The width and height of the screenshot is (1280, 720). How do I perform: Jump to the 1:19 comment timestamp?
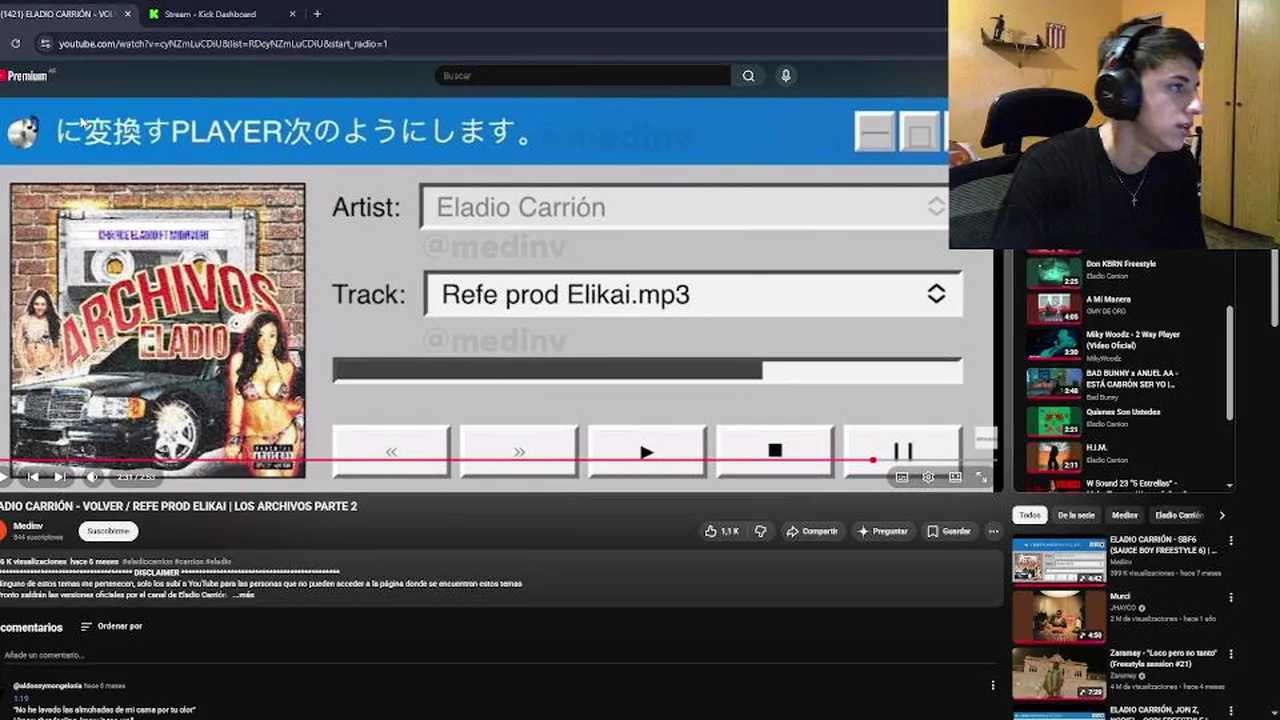point(21,699)
